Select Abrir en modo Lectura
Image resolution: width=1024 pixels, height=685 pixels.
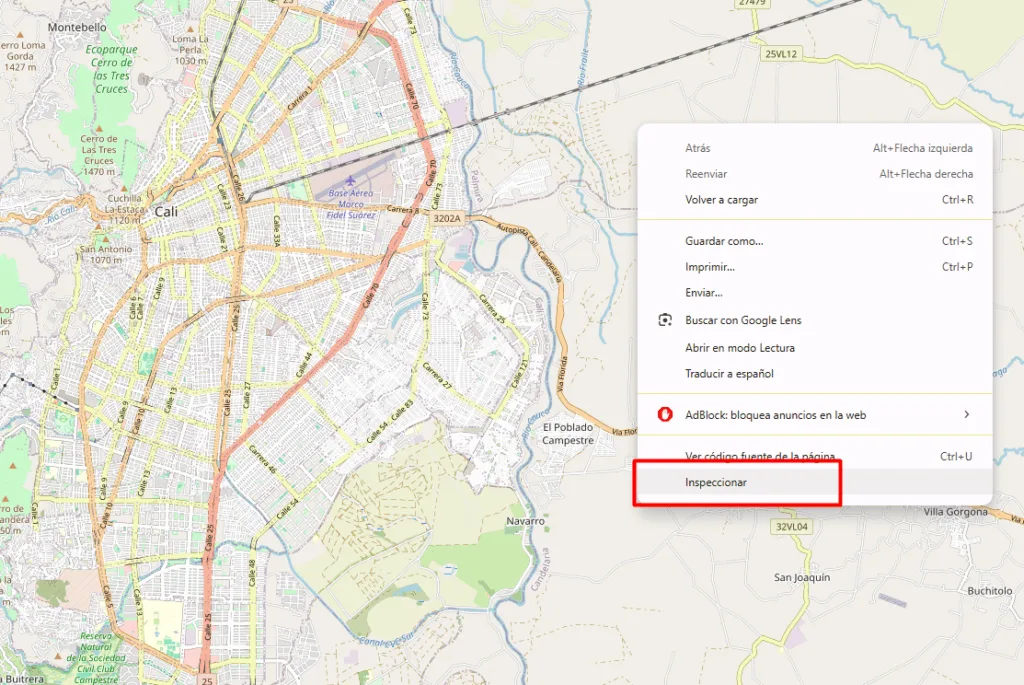point(814,348)
